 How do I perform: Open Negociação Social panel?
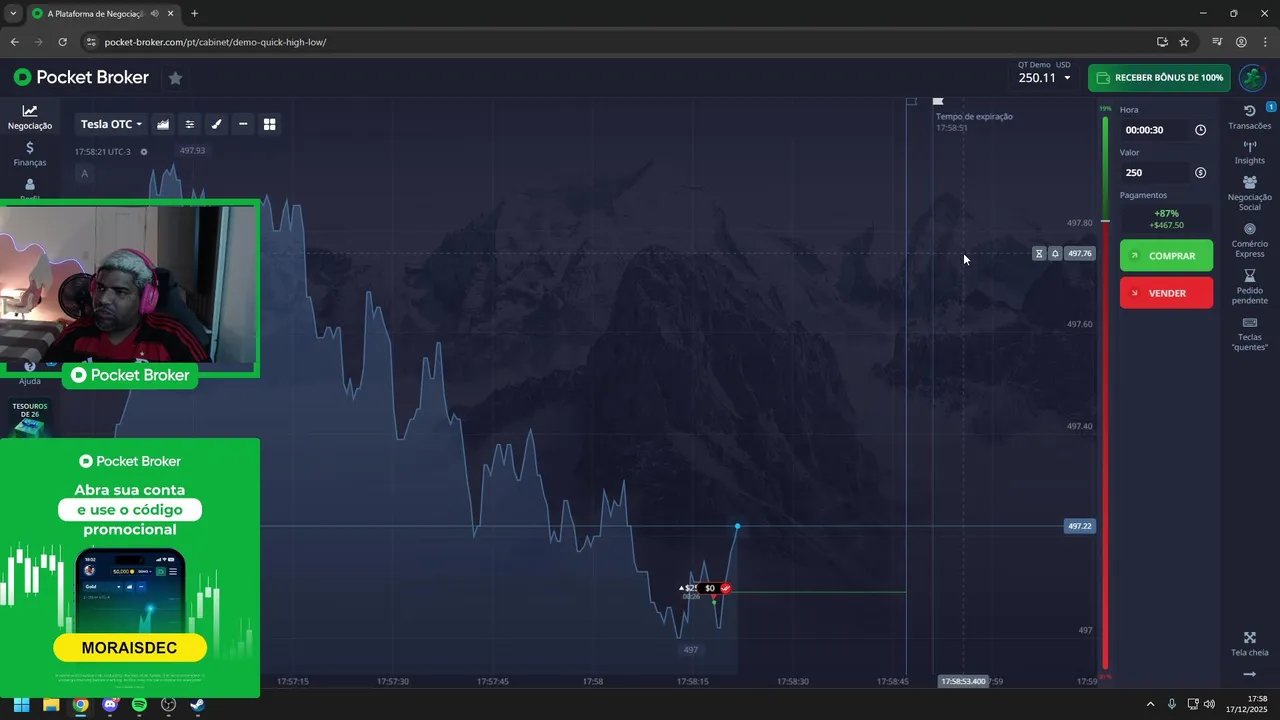1250,193
